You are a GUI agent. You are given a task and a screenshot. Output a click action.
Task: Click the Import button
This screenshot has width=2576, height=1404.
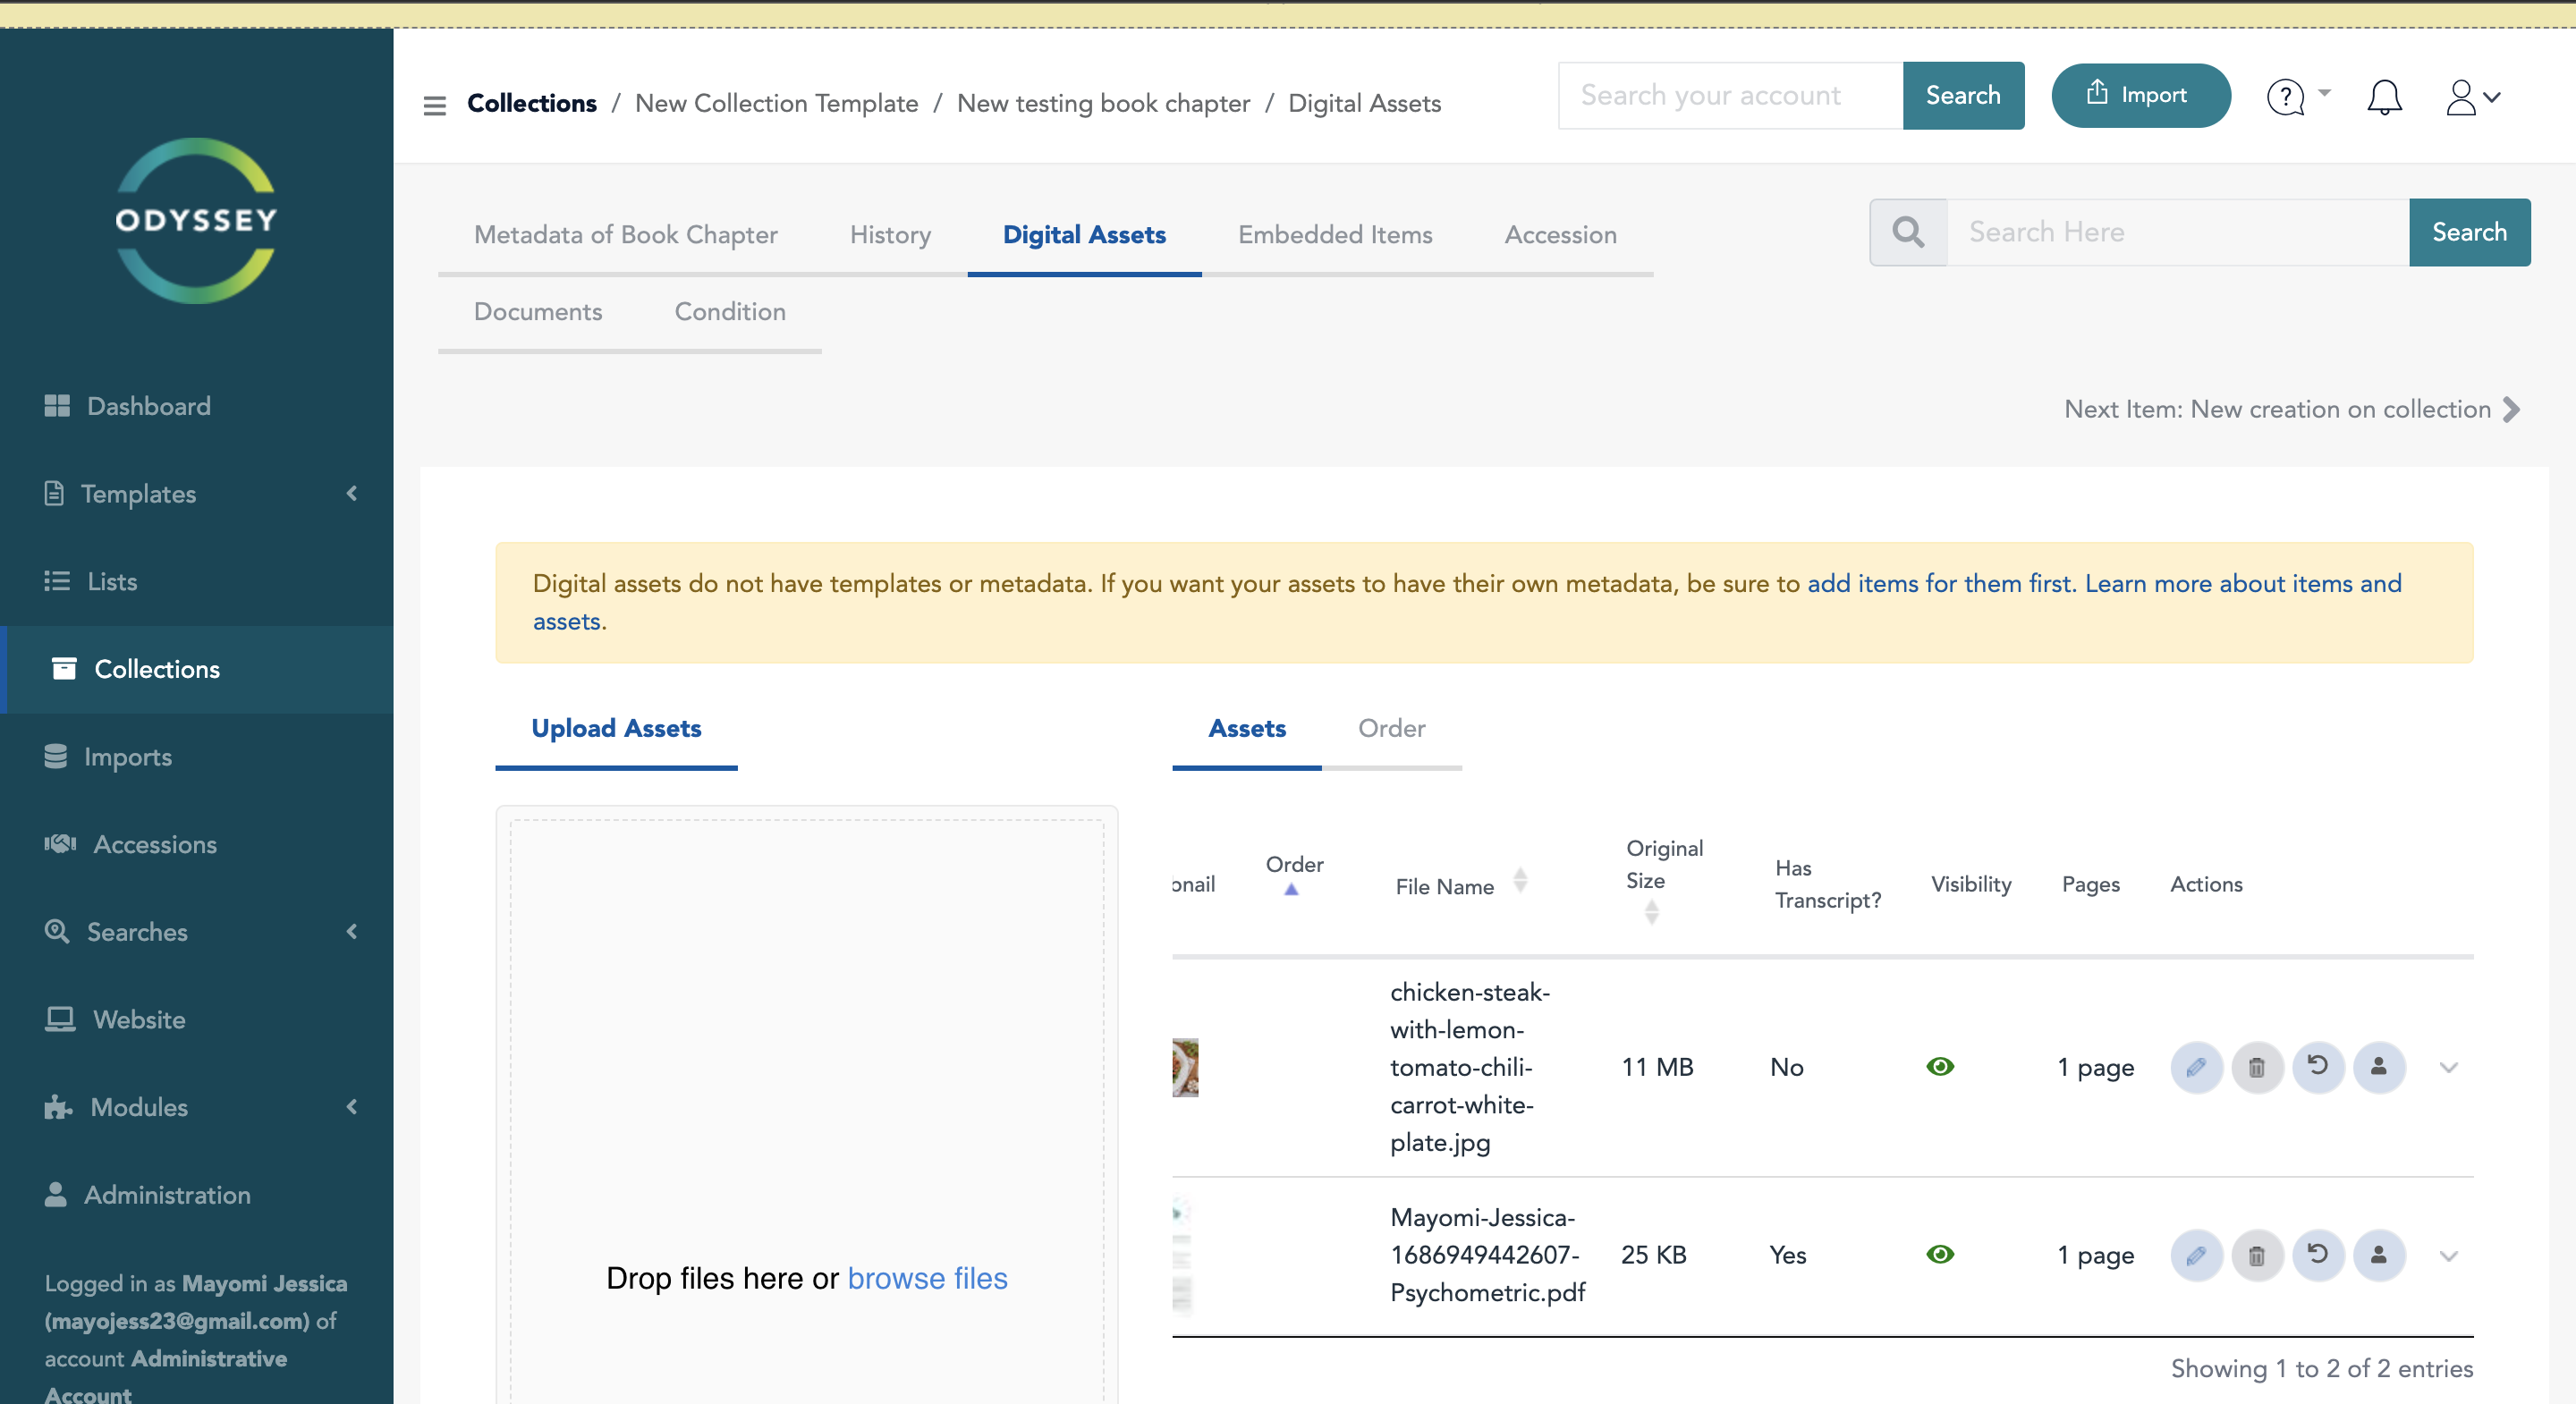pos(2140,95)
